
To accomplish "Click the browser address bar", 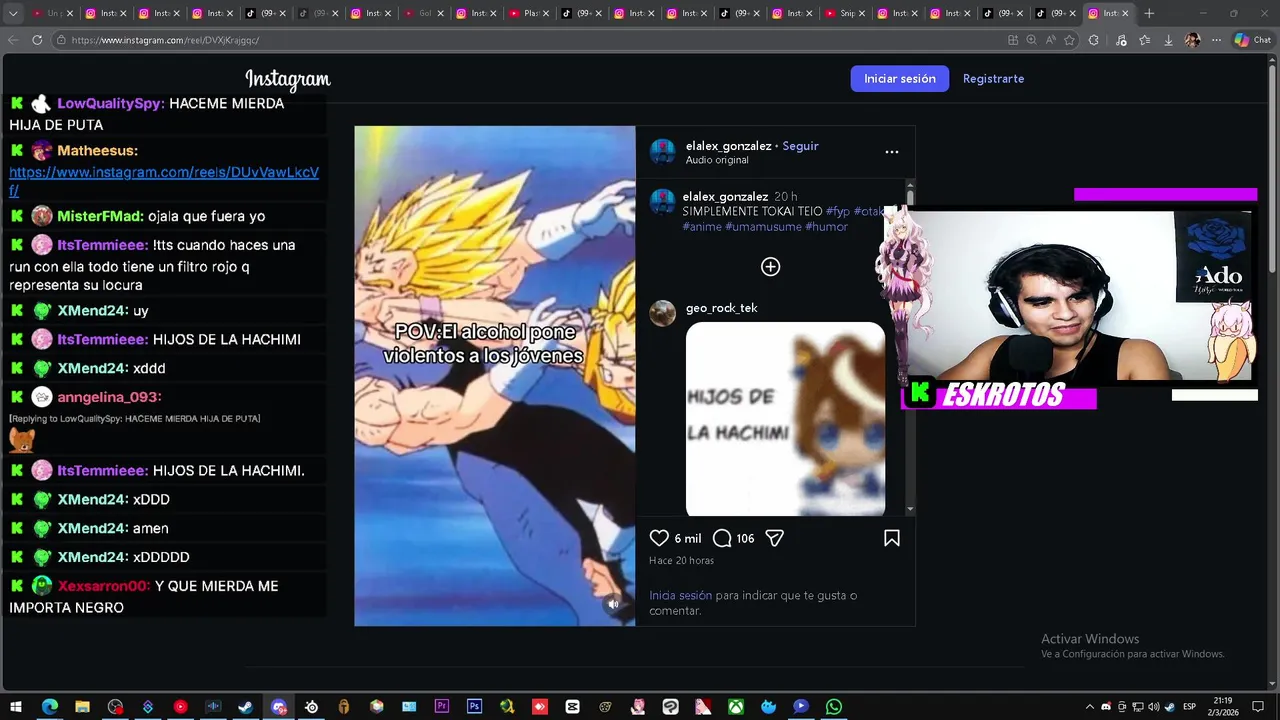I will [x=530, y=40].
